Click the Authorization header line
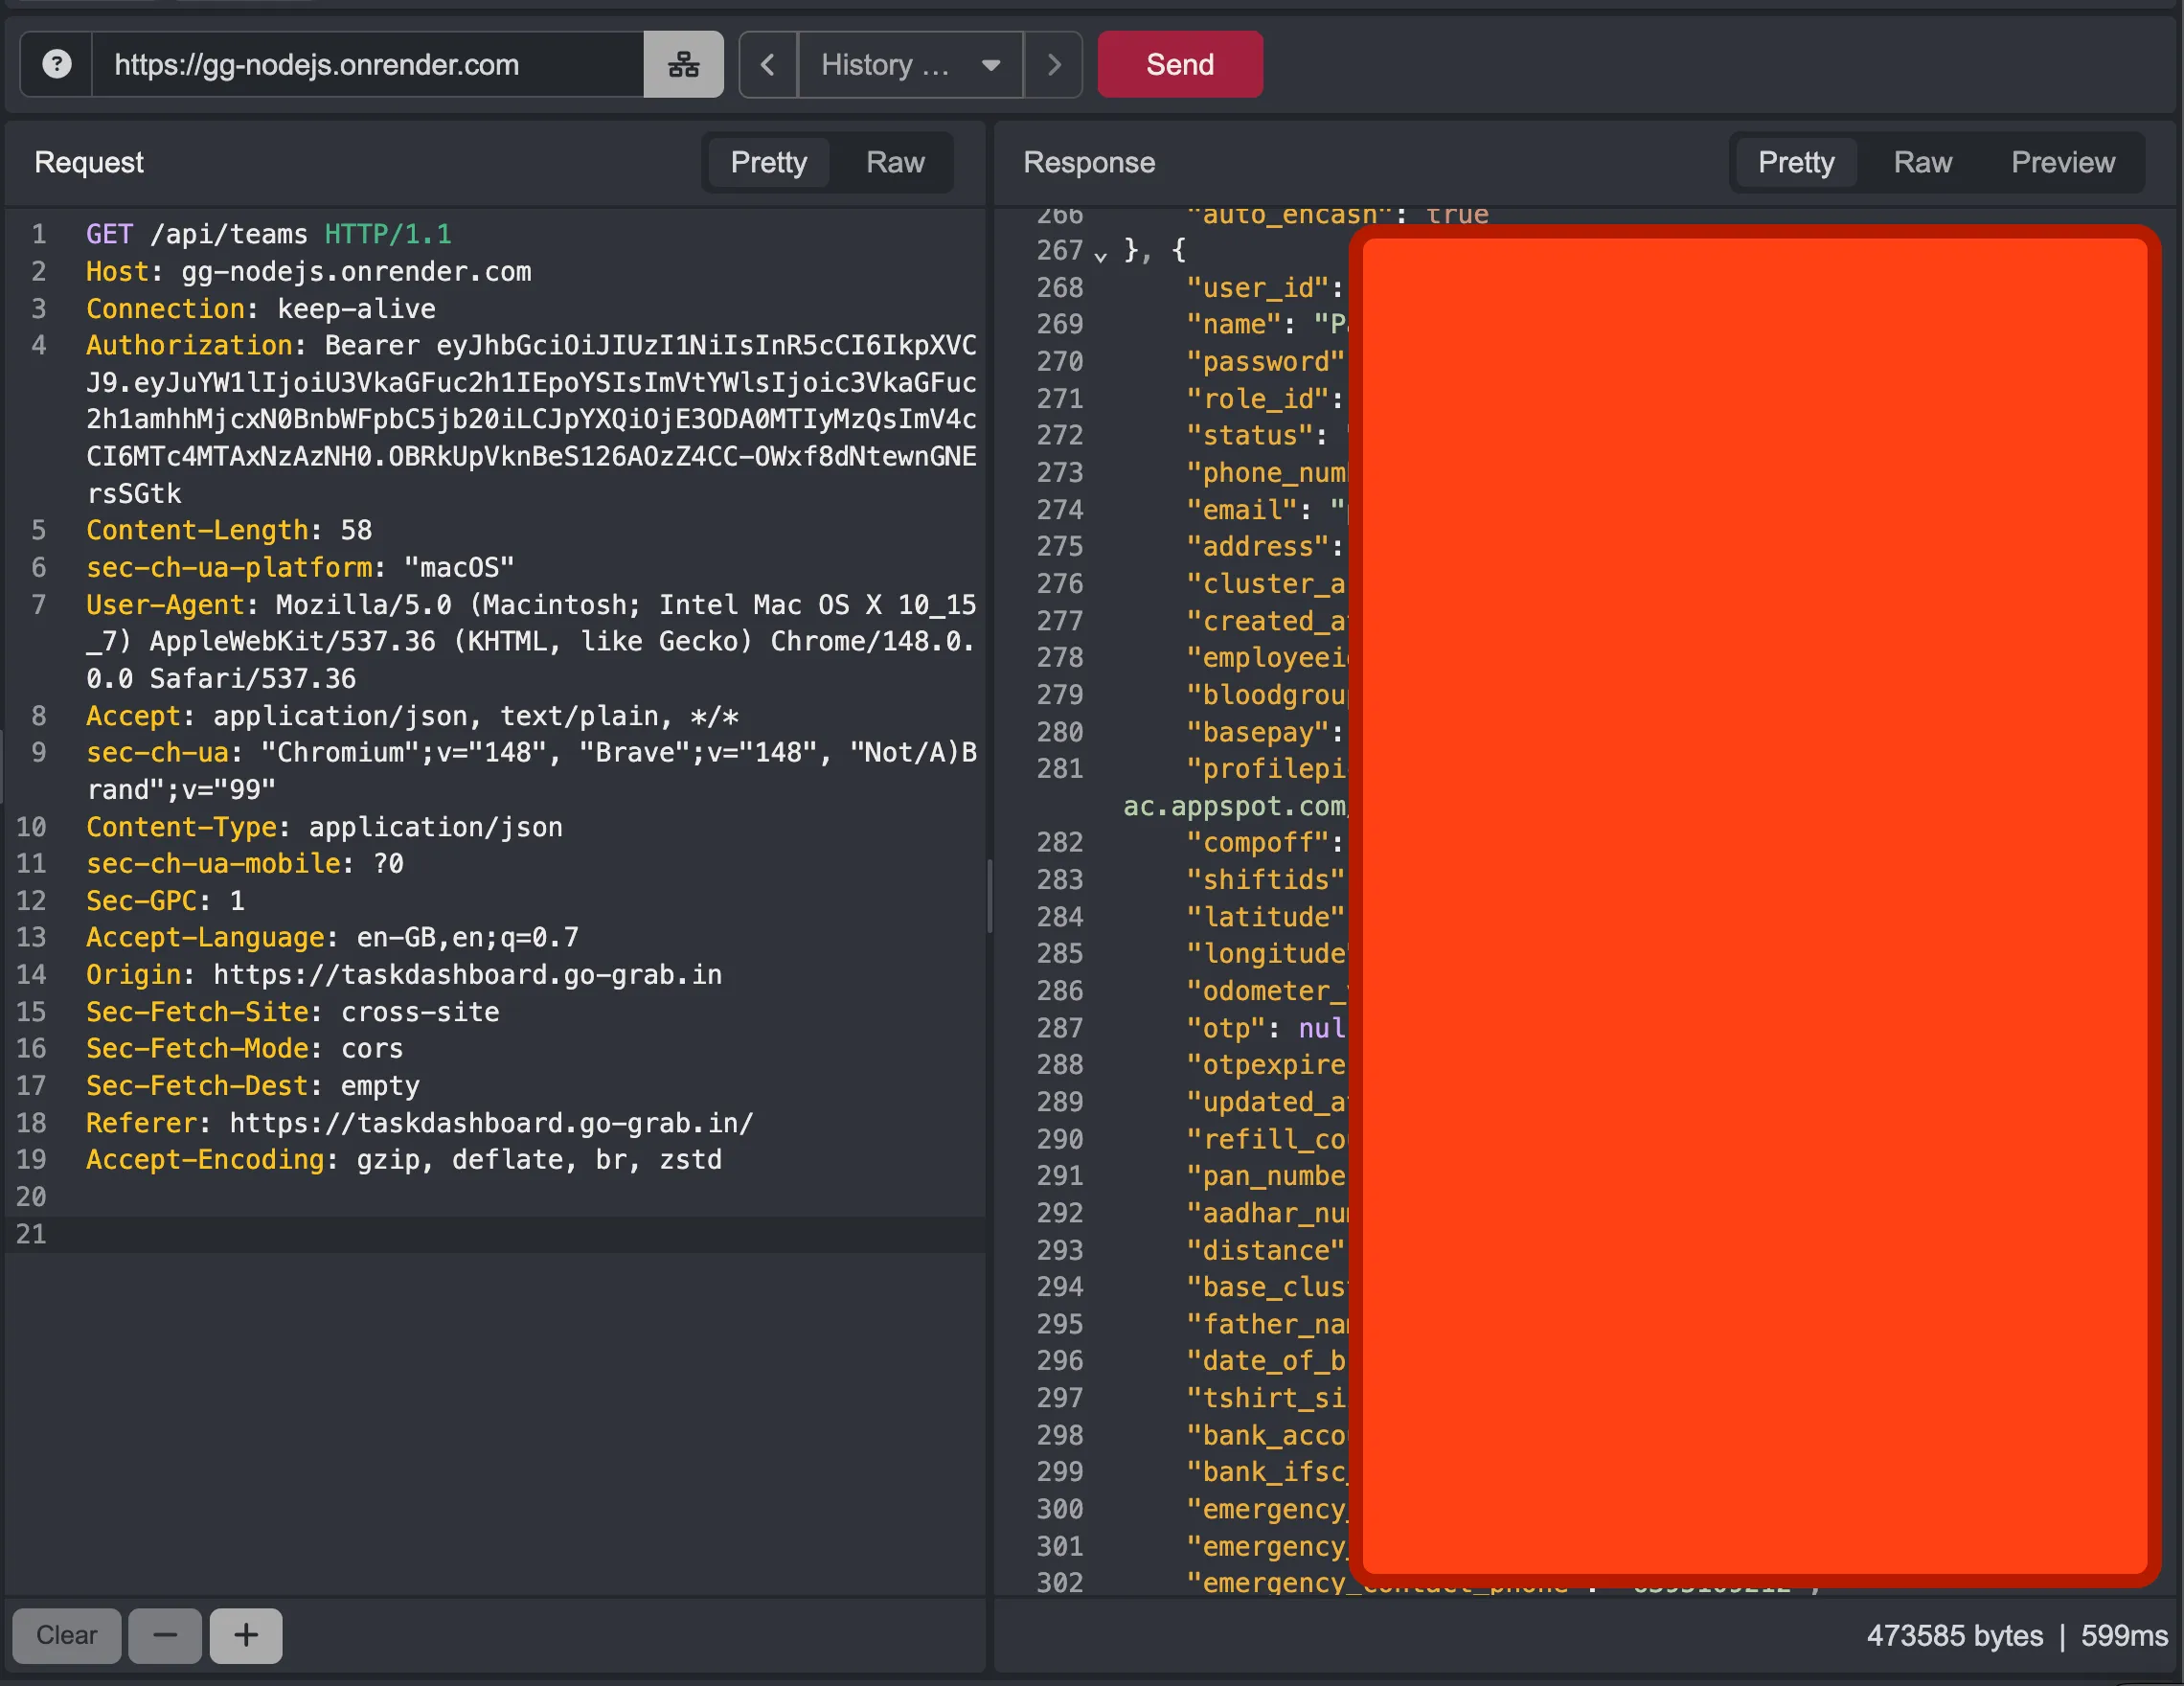Viewport: 2184px width, 1686px height. pos(531,419)
